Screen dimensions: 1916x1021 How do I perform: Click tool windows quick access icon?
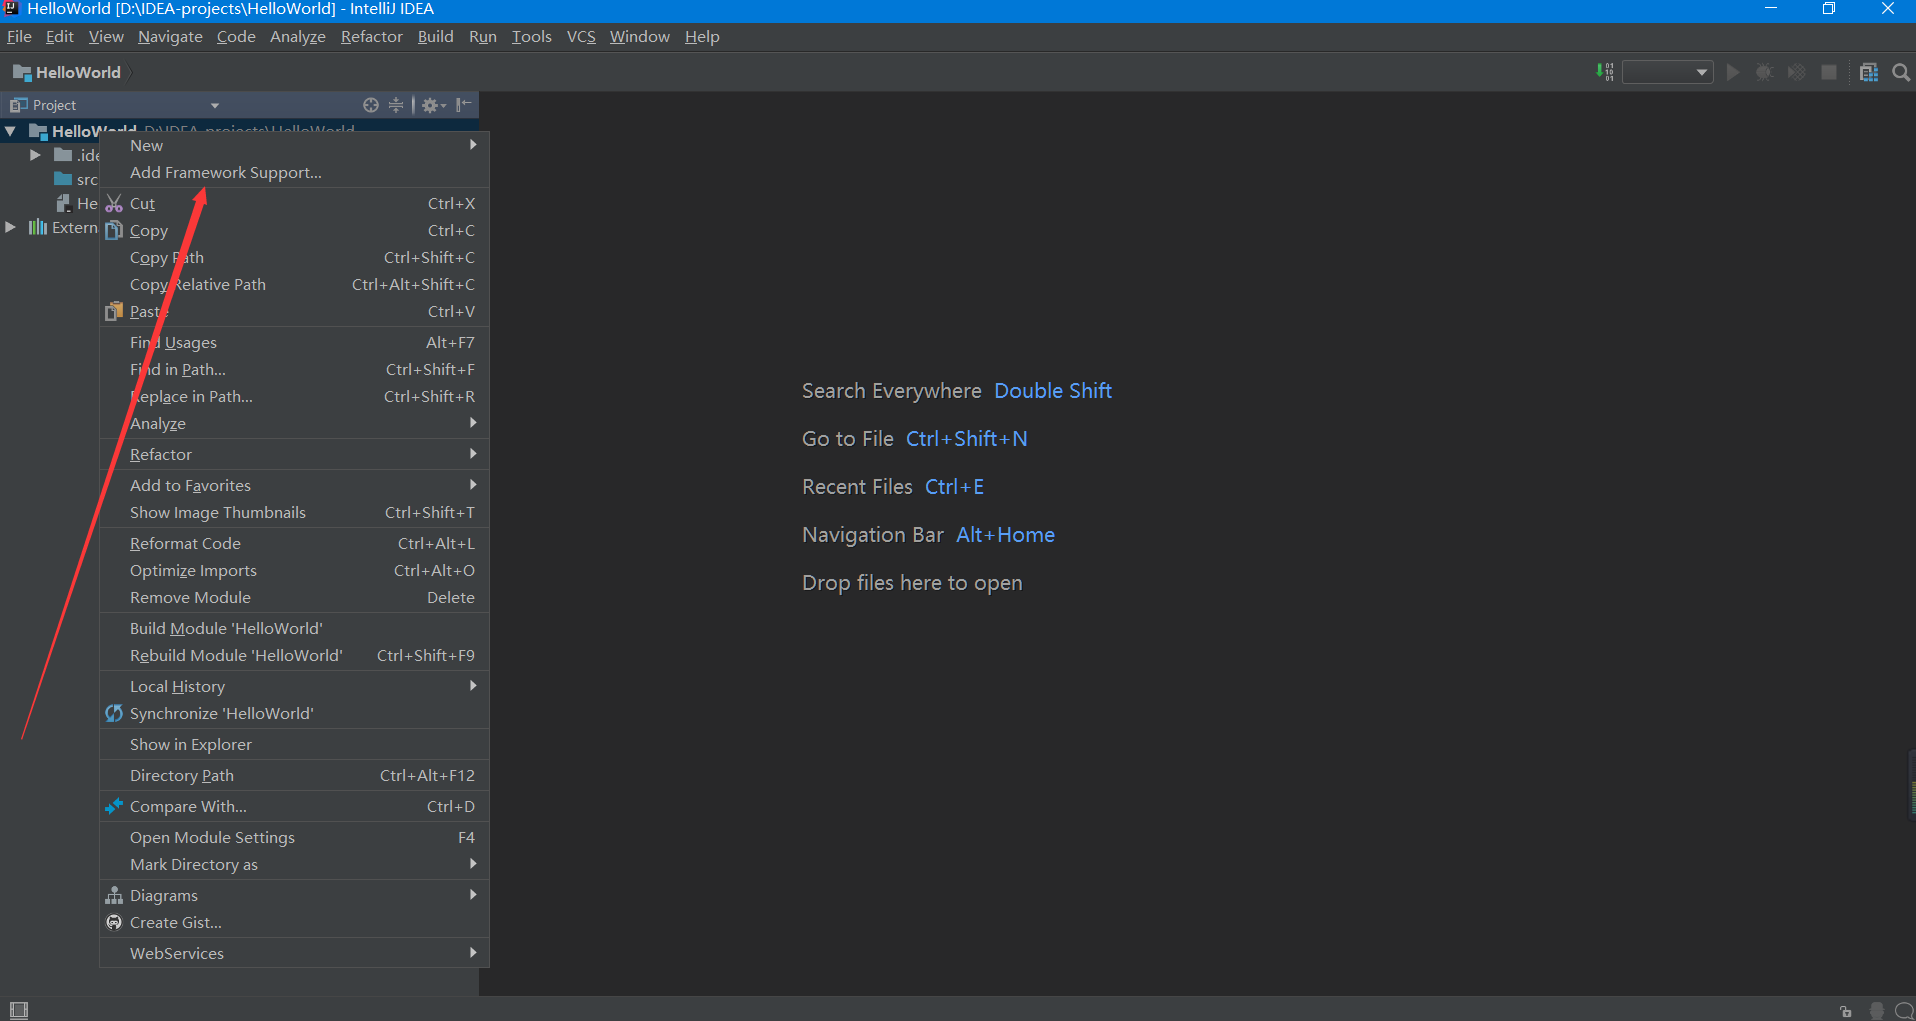(x=19, y=1010)
